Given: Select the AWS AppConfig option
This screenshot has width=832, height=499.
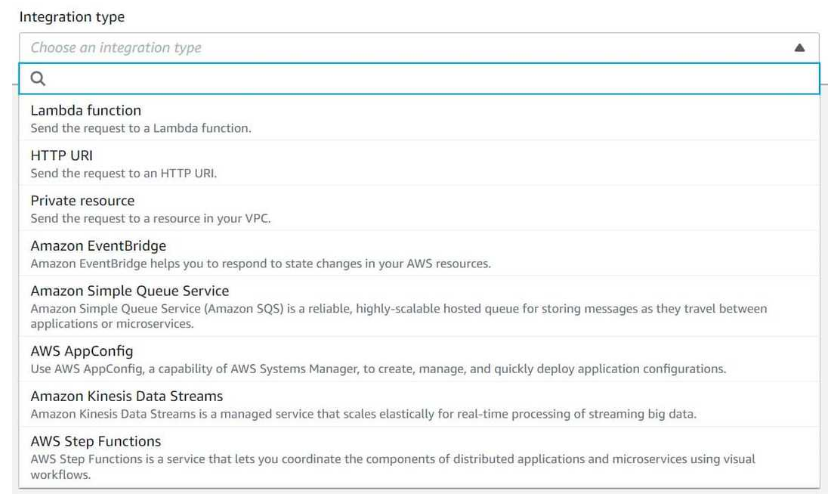Looking at the screenshot, I should coord(419,359).
